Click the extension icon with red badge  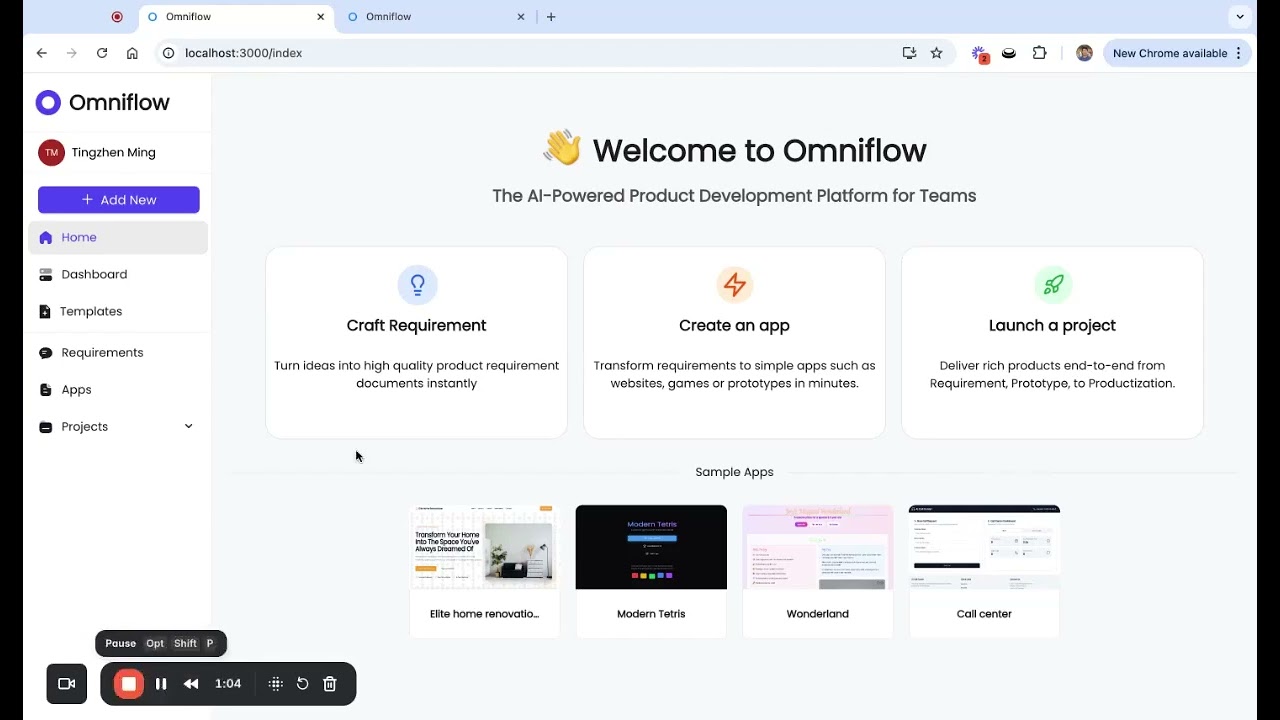pos(980,54)
